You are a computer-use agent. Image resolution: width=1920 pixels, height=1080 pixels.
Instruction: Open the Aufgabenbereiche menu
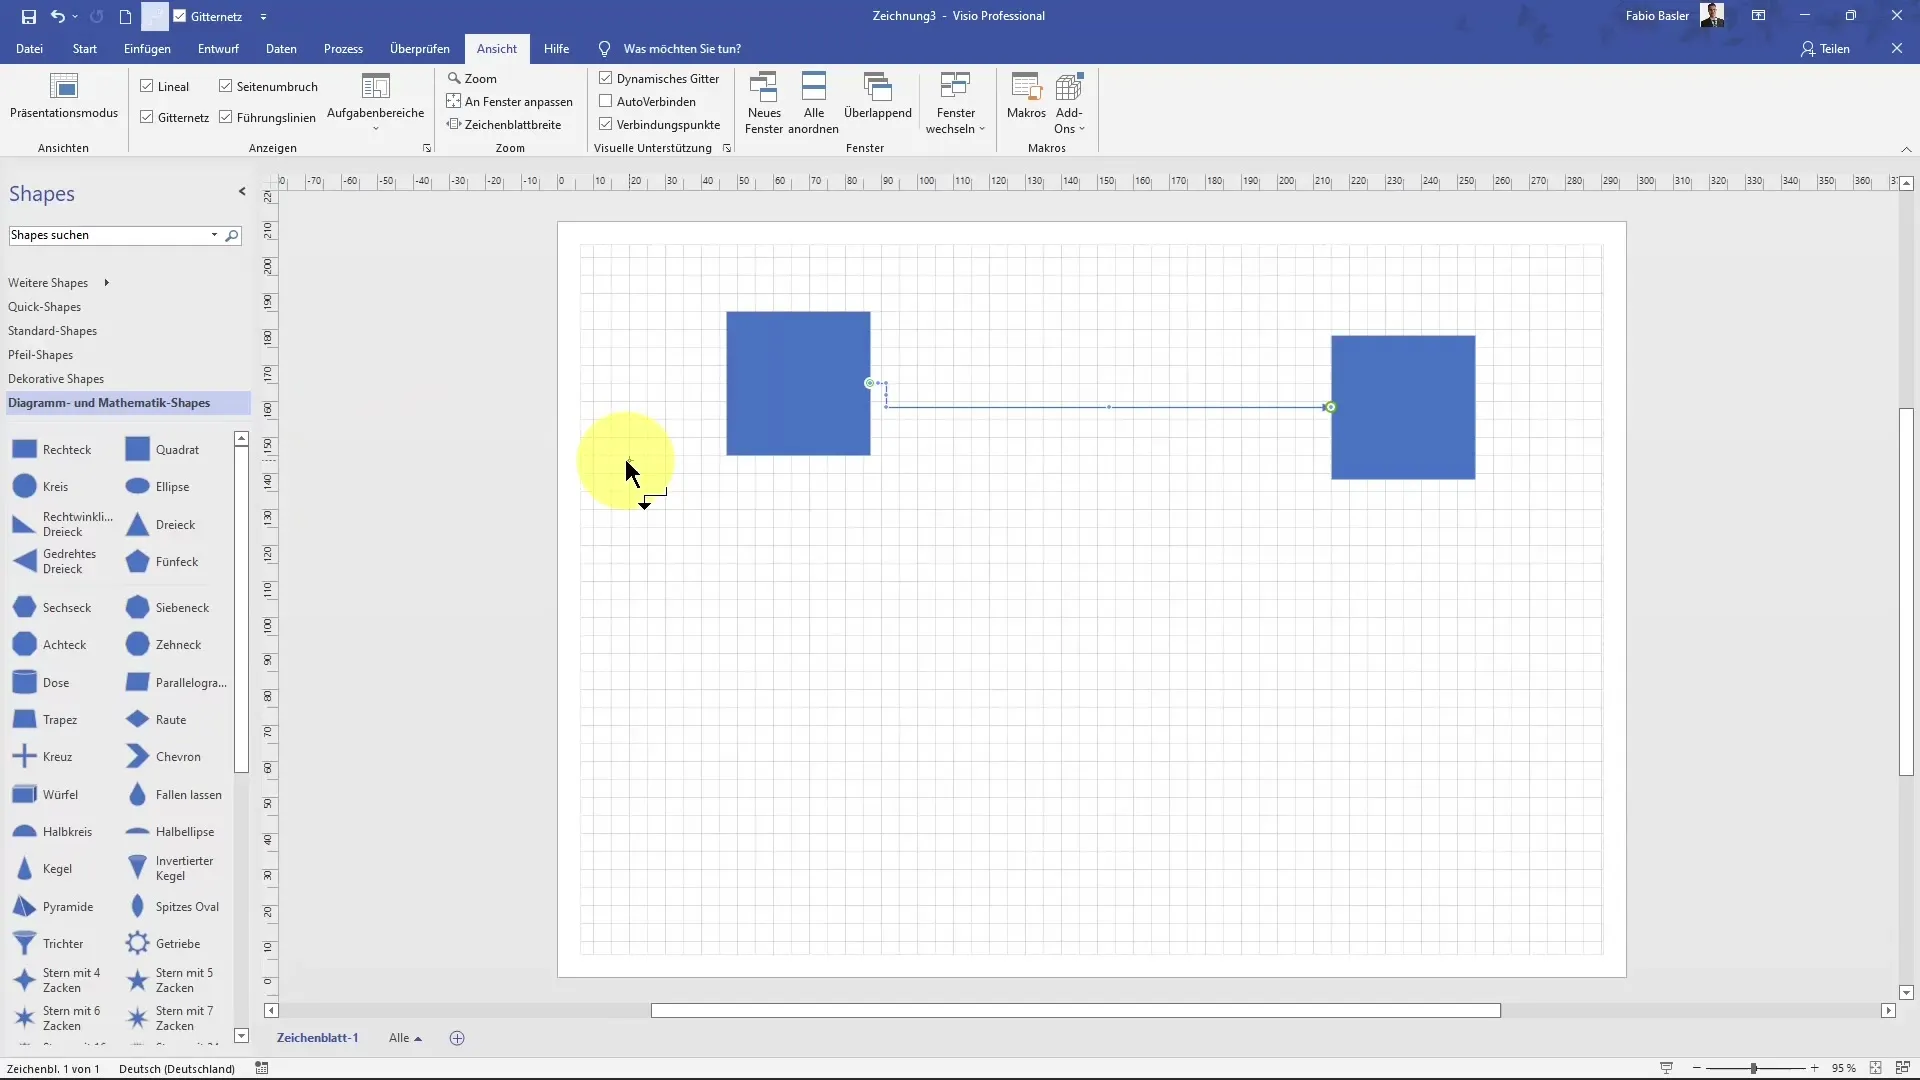(x=376, y=102)
